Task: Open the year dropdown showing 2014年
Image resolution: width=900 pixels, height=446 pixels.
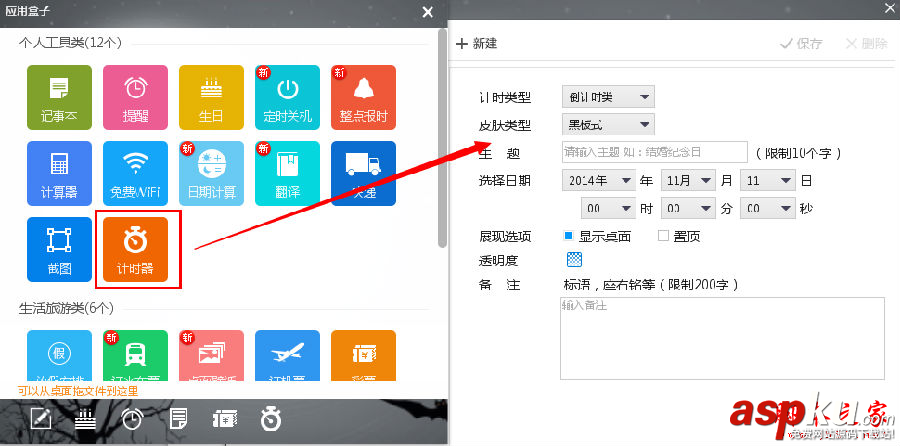Action: click(599, 181)
